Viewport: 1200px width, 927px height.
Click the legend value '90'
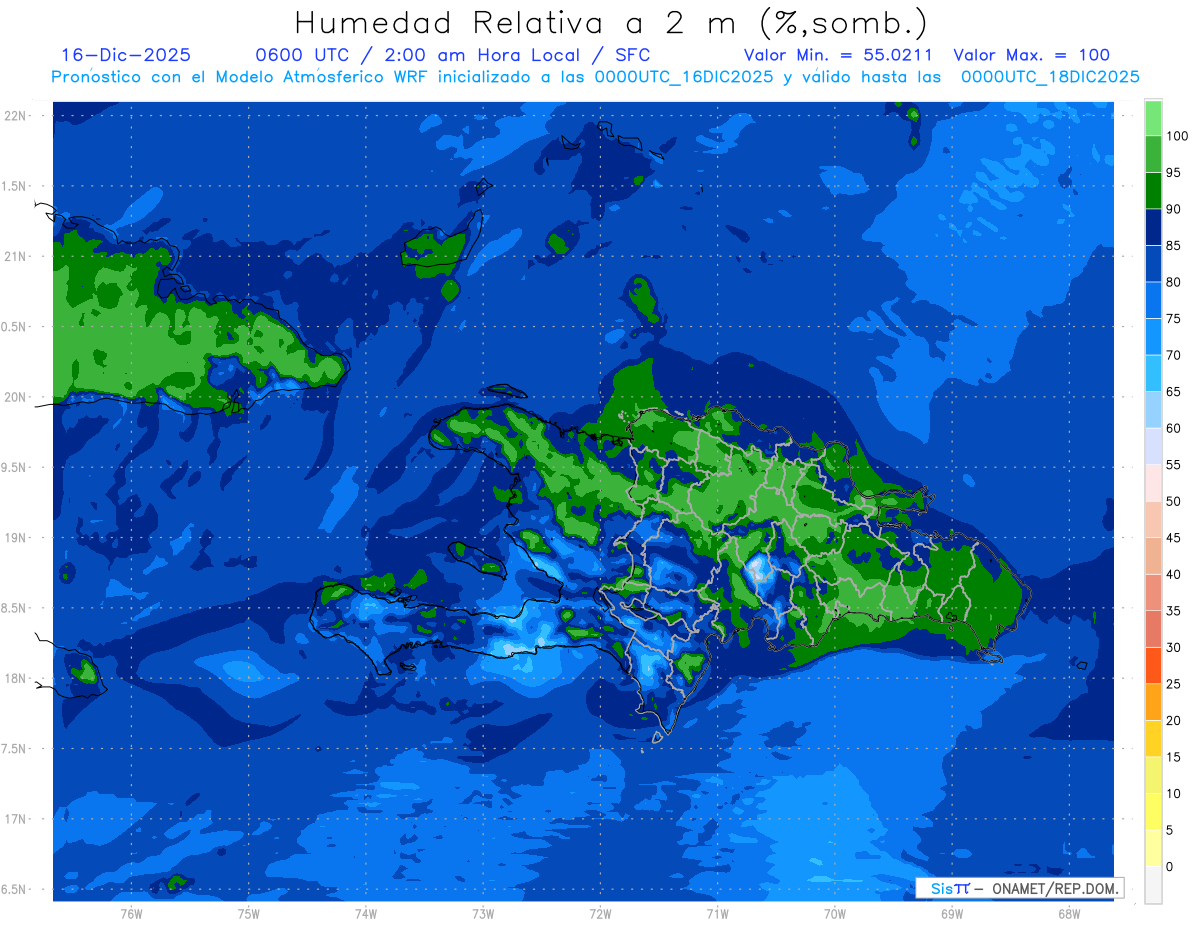pos(1173,209)
